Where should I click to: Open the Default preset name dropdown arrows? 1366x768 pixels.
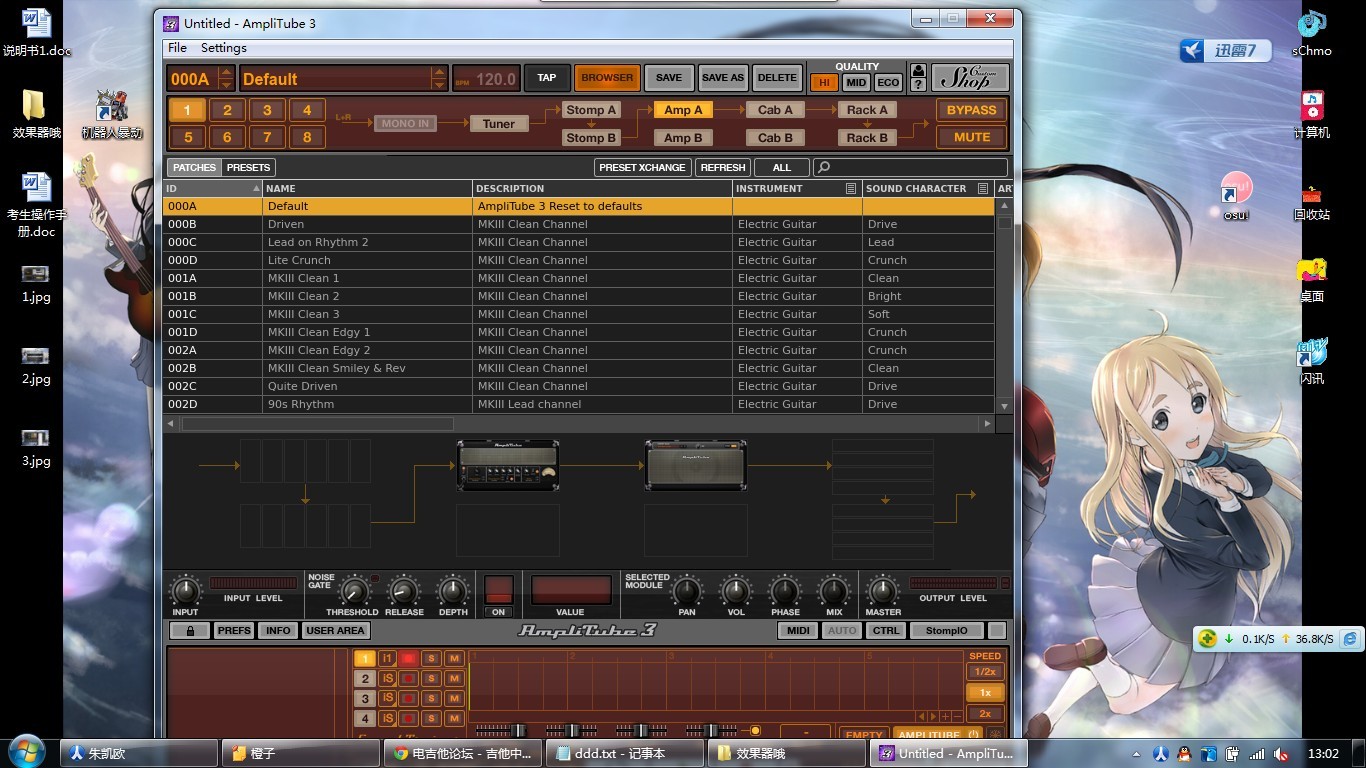coord(438,78)
